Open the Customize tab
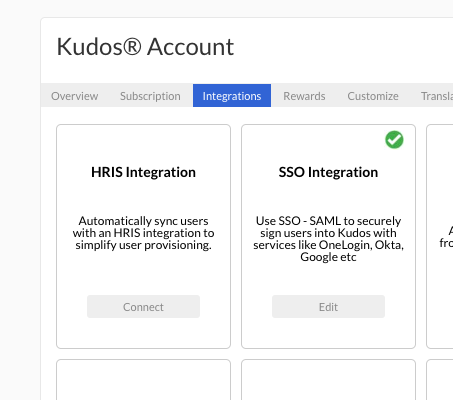 click(373, 96)
